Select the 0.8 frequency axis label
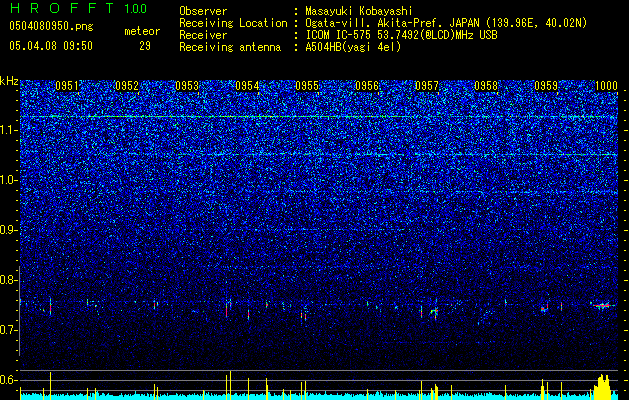The height and width of the screenshot is (400, 629). pos(8,280)
